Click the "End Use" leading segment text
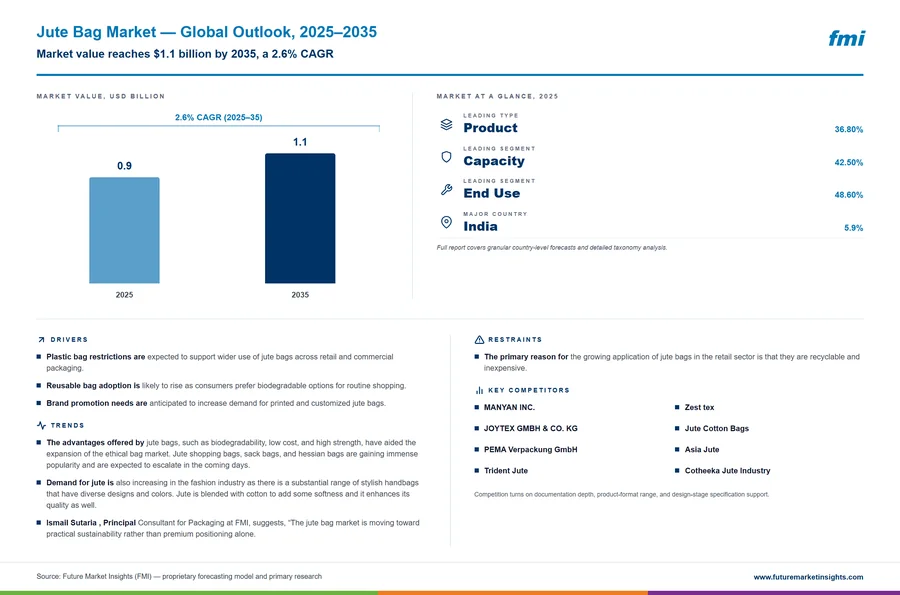The image size is (900, 595). 492,193
